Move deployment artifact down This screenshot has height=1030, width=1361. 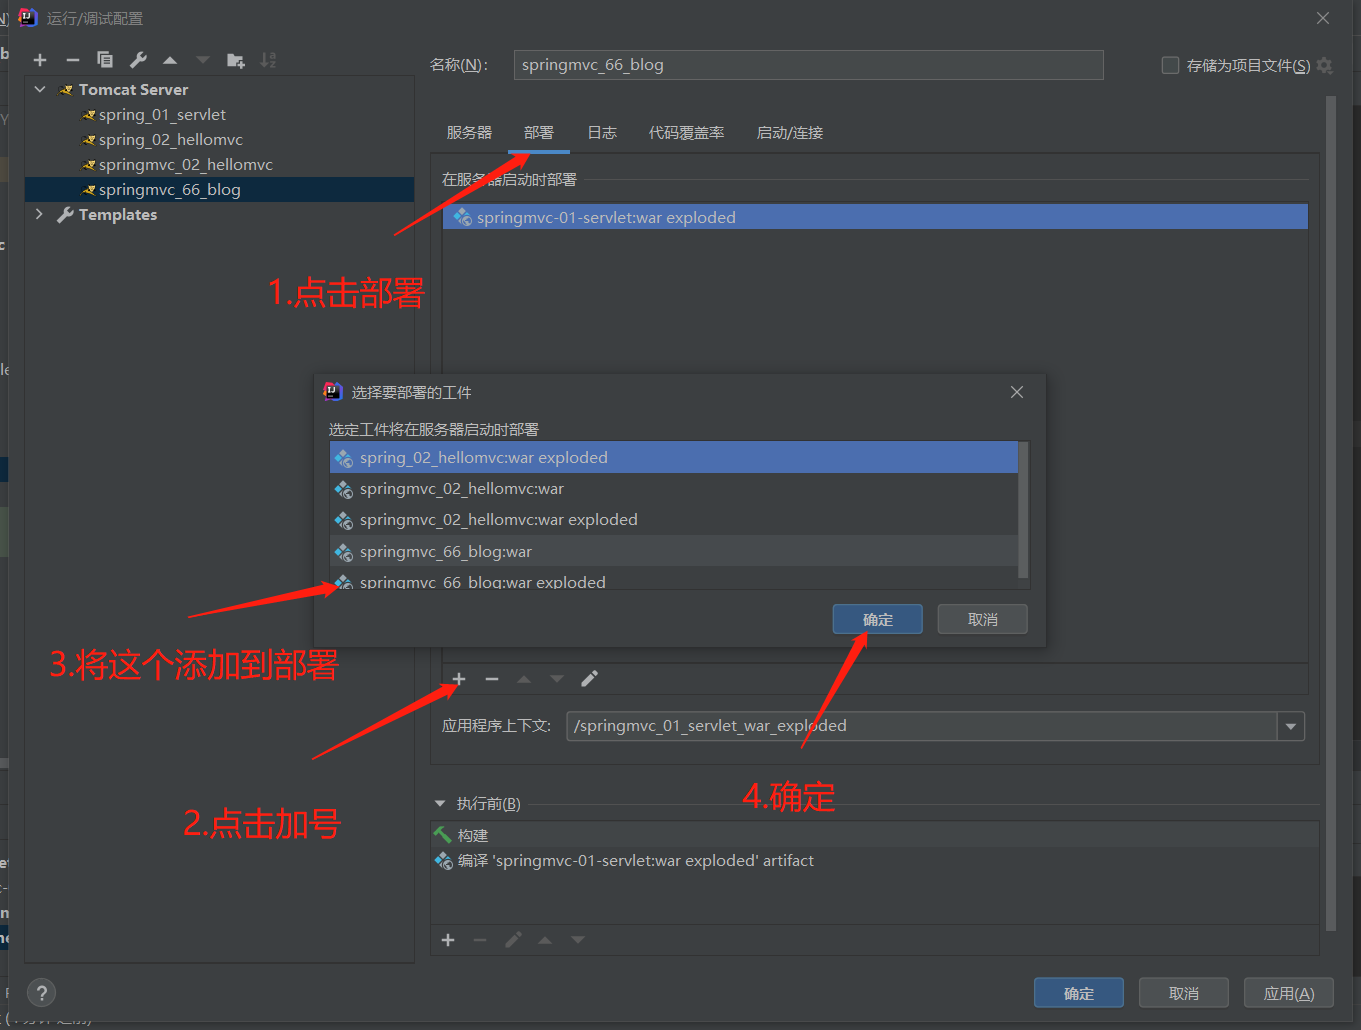[557, 679]
